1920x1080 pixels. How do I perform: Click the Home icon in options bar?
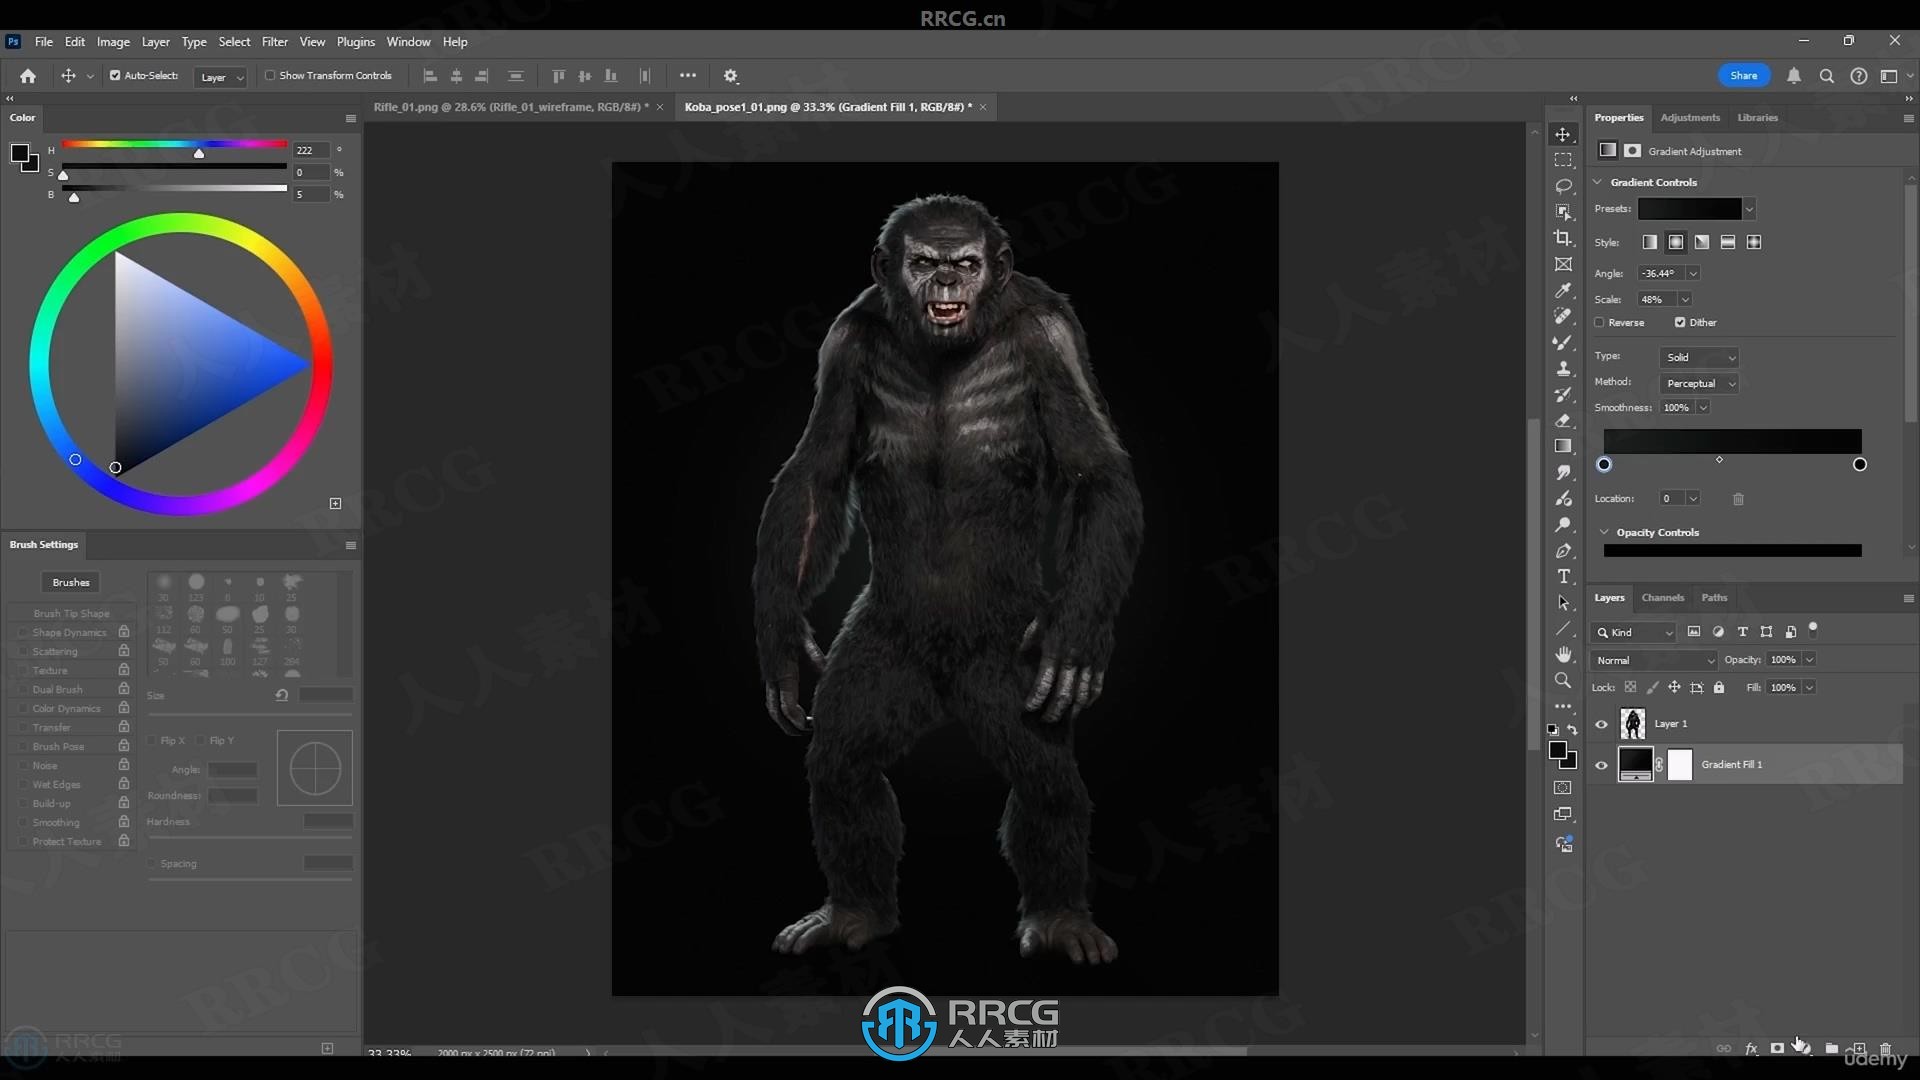click(x=28, y=76)
